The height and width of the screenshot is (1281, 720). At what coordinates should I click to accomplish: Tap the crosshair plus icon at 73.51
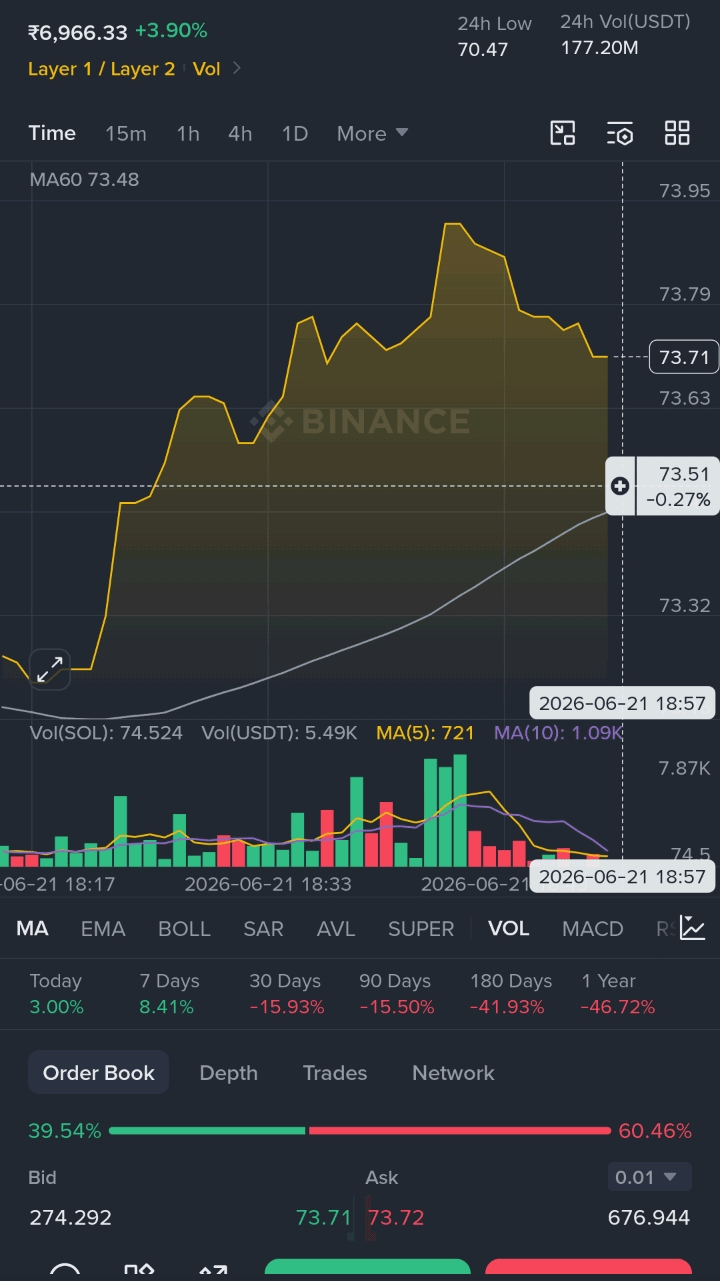[x=620, y=486]
